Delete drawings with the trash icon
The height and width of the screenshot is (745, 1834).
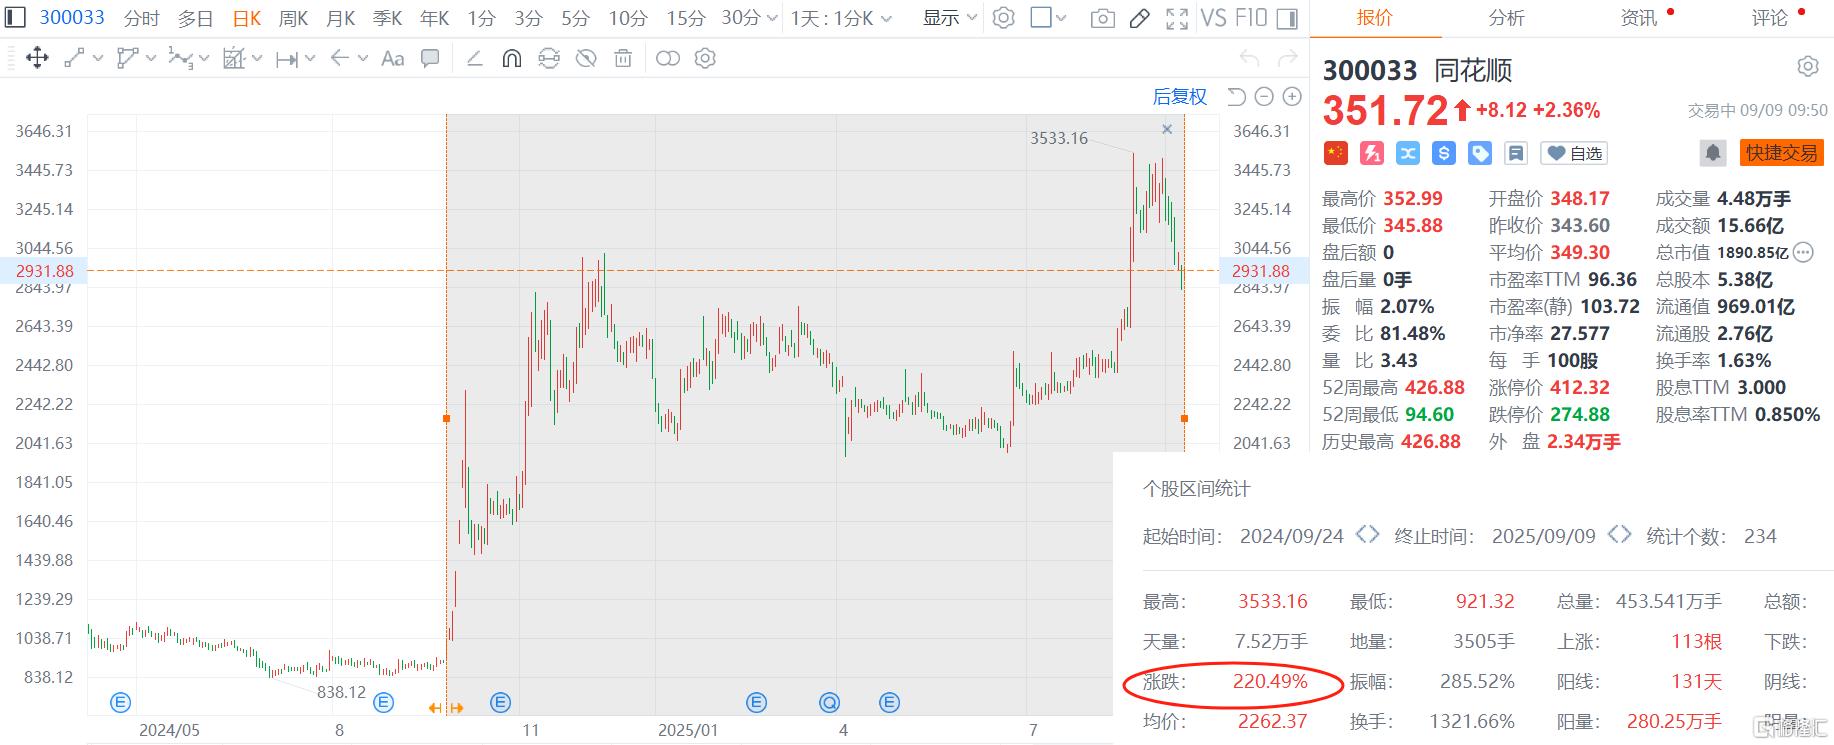coord(623,59)
